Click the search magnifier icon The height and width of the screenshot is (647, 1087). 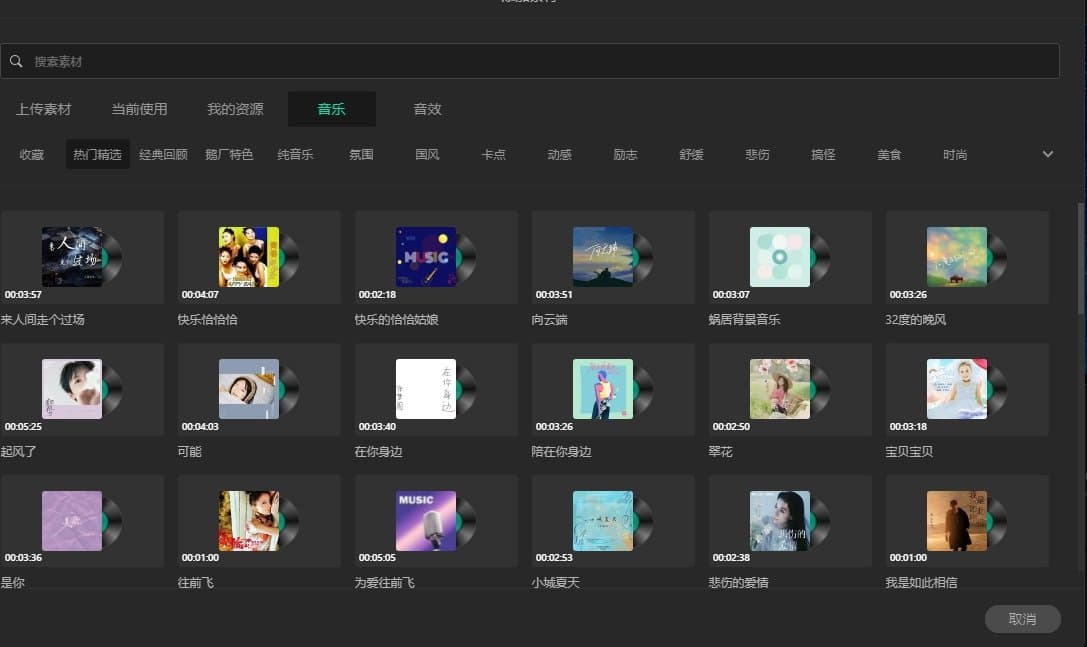pos(16,61)
